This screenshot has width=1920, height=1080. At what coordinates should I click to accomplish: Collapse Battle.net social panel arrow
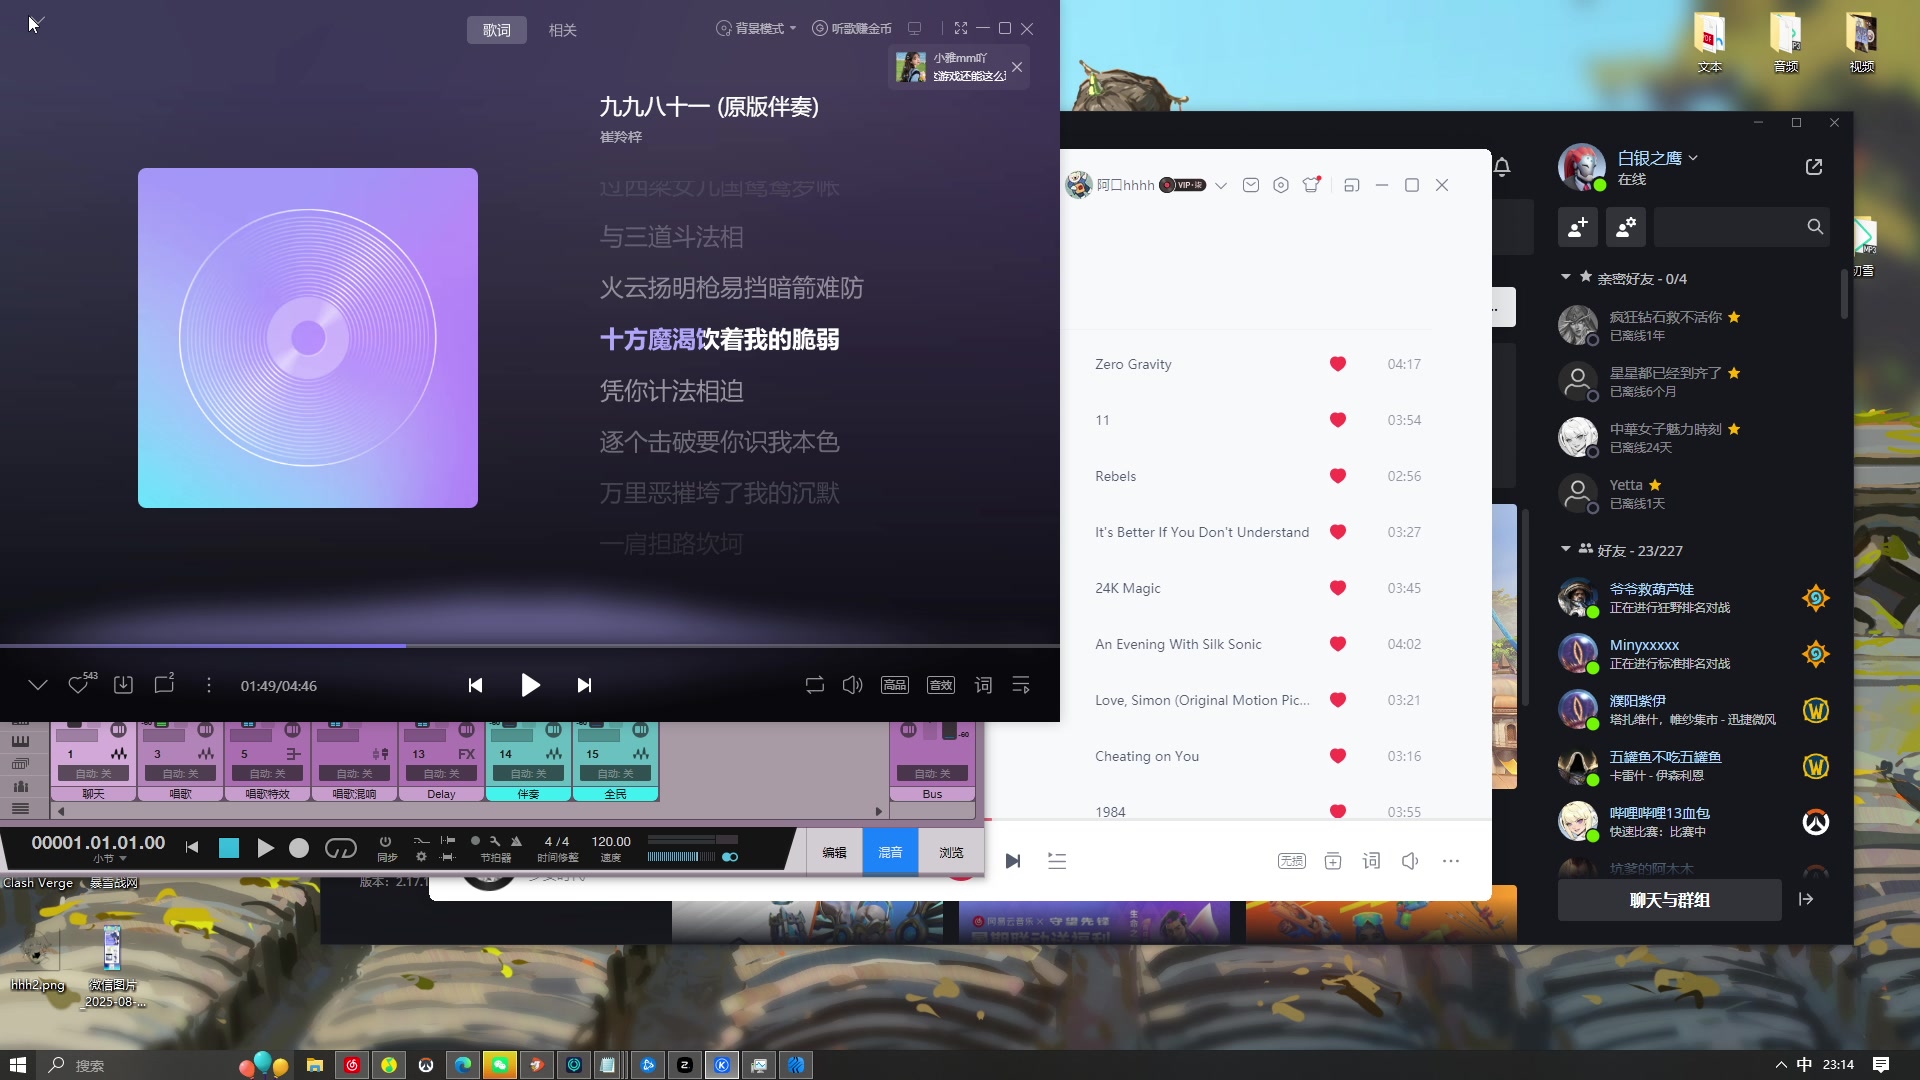tap(1806, 899)
